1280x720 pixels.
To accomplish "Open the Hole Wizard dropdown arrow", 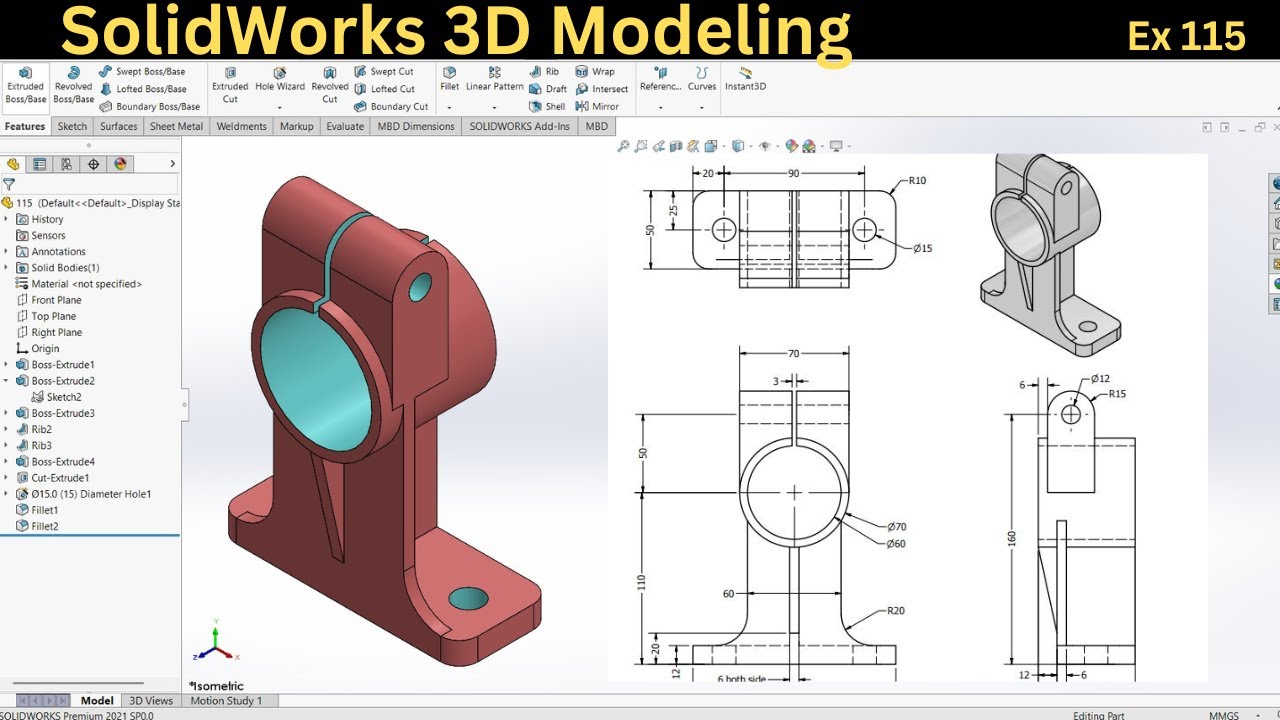I will point(280,107).
